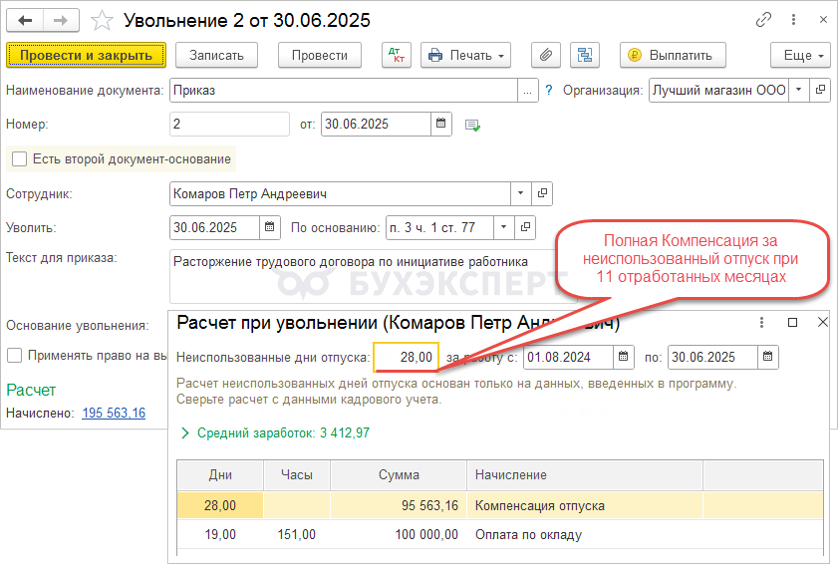Click the 100 000,00 sum cell
838x568 pixels.
click(399, 534)
